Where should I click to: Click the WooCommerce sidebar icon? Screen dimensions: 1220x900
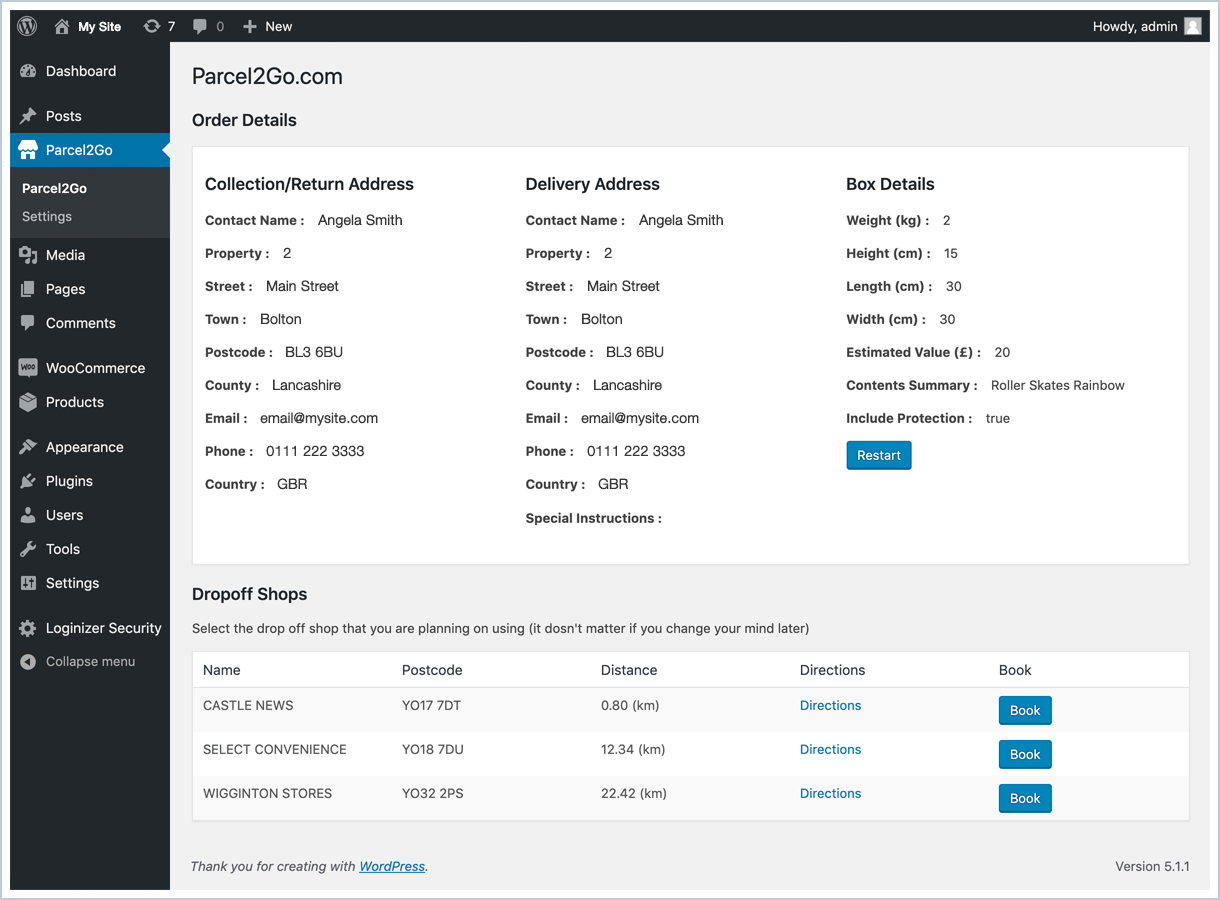click(28, 368)
